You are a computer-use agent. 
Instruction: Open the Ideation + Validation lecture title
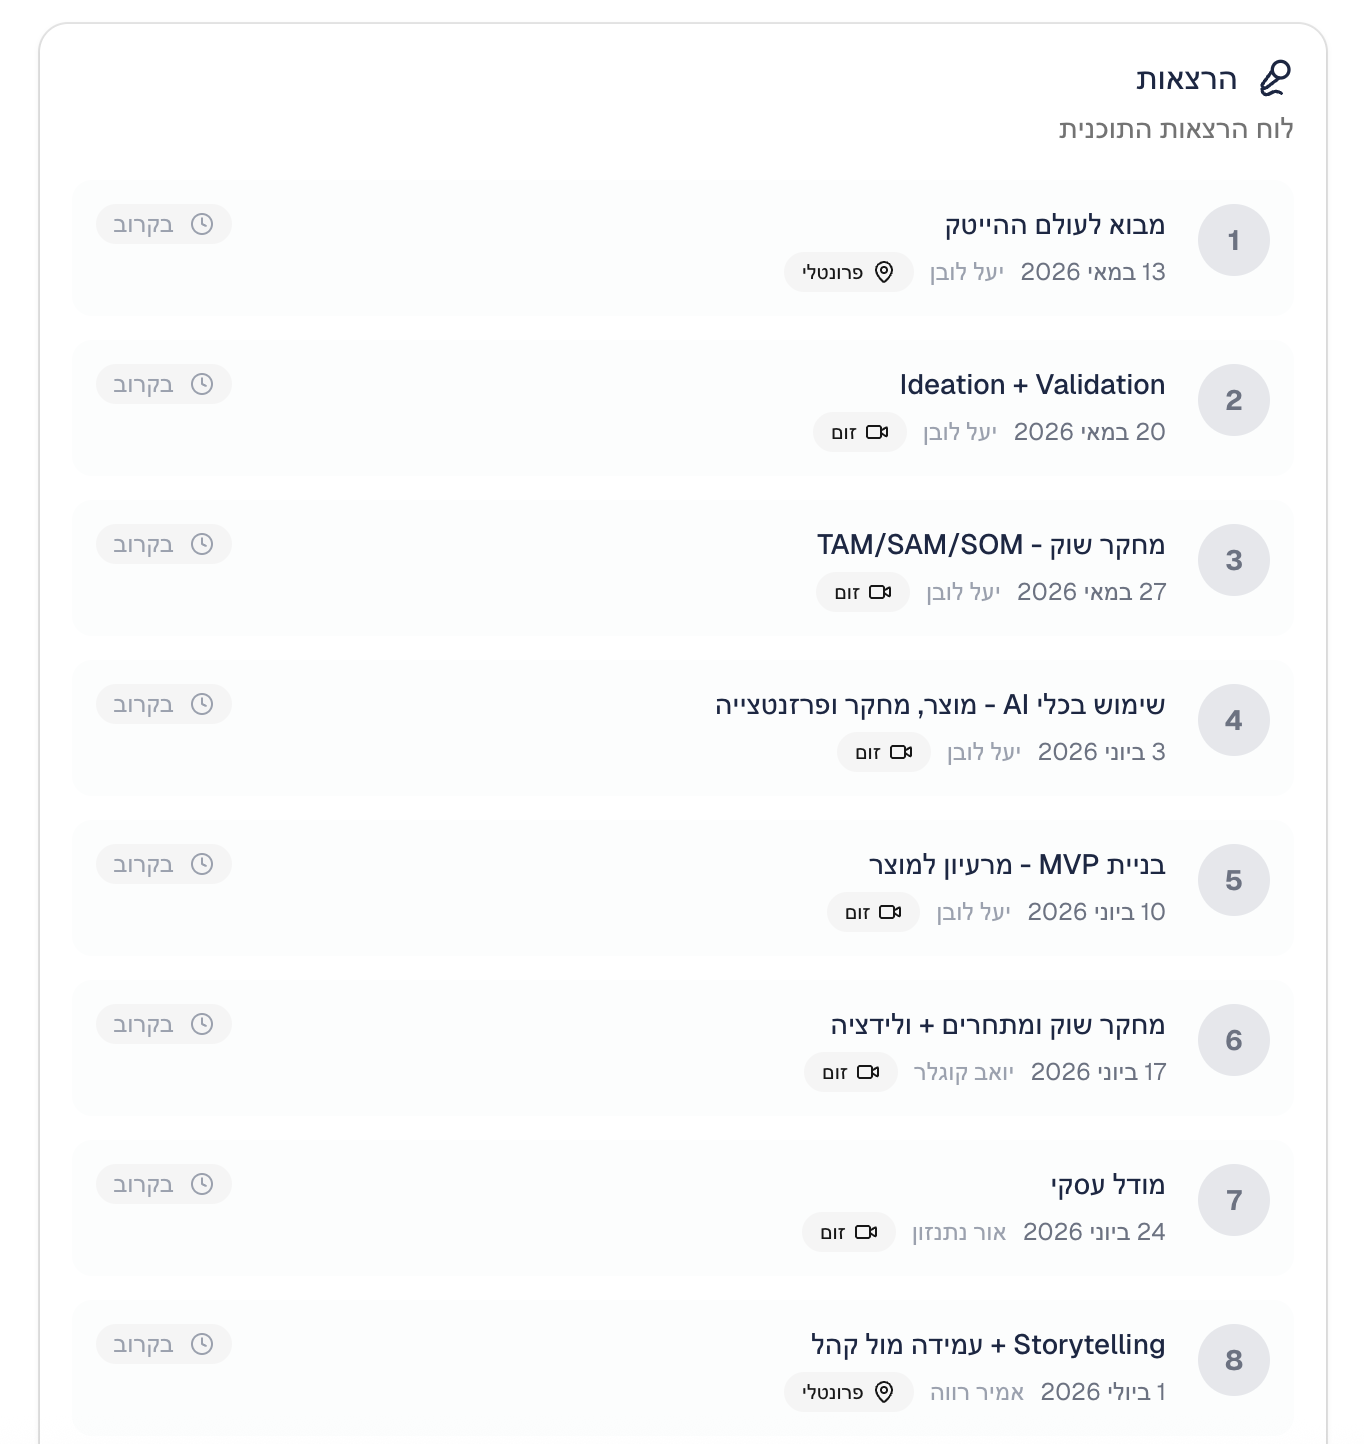pyautogui.click(x=1032, y=385)
